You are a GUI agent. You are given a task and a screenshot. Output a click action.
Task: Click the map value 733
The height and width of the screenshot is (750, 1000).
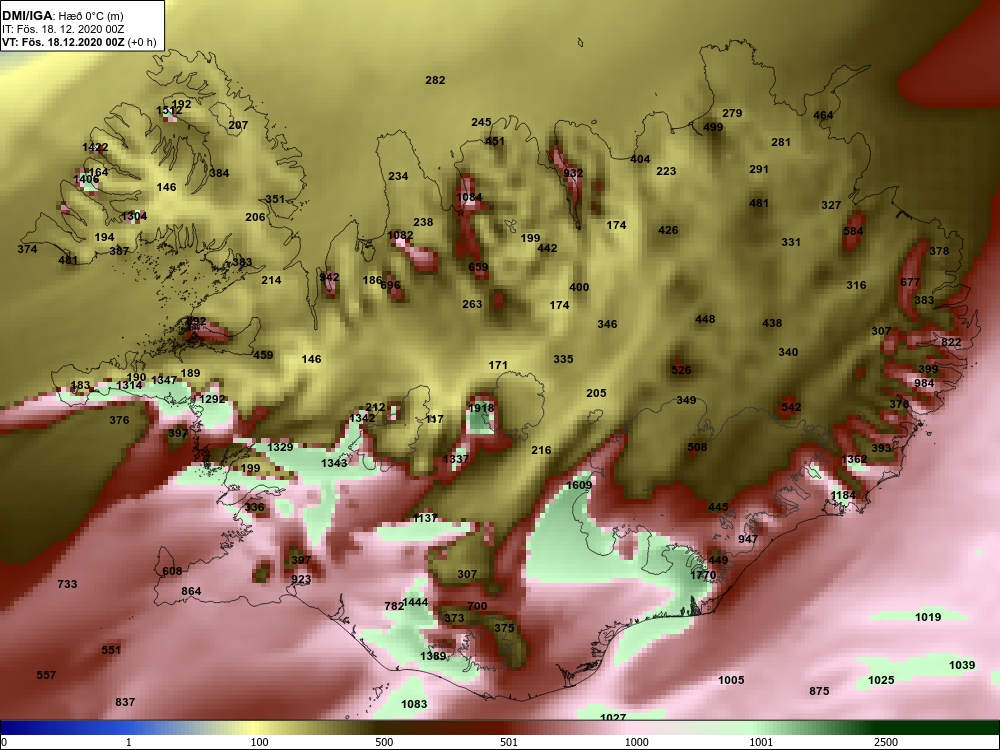[67, 584]
